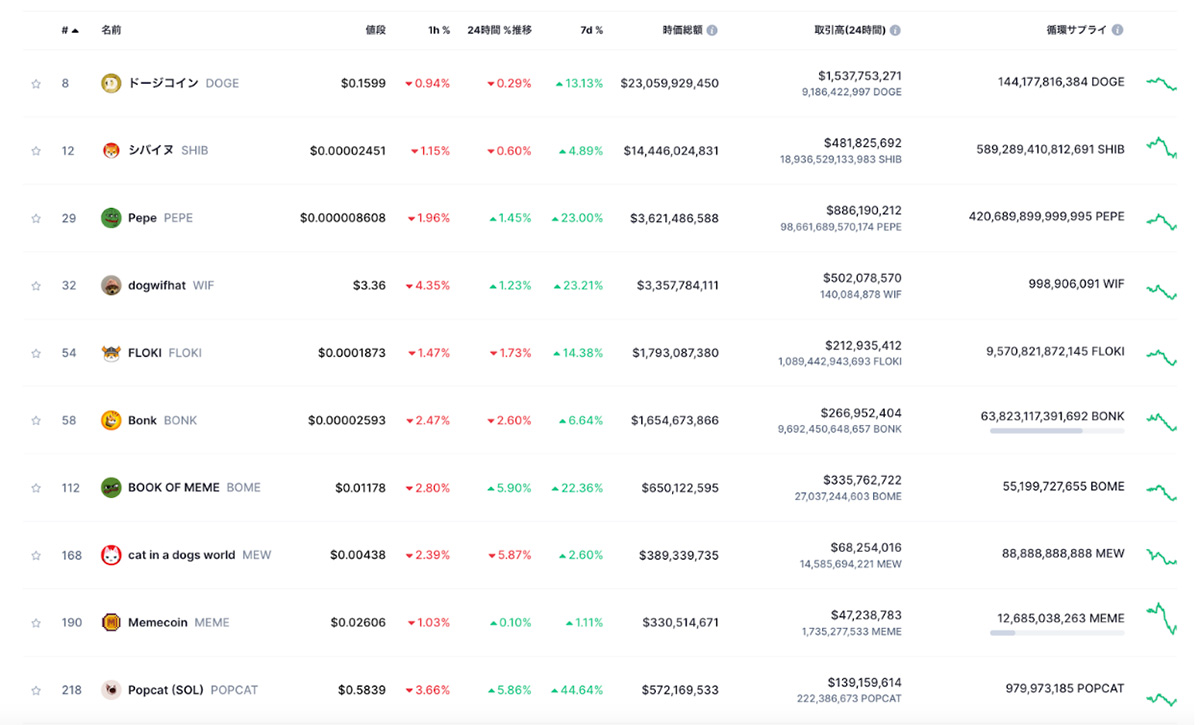Click the MEME circulating supply progress bar
This screenshot has width=1200, height=725.
tap(1057, 633)
